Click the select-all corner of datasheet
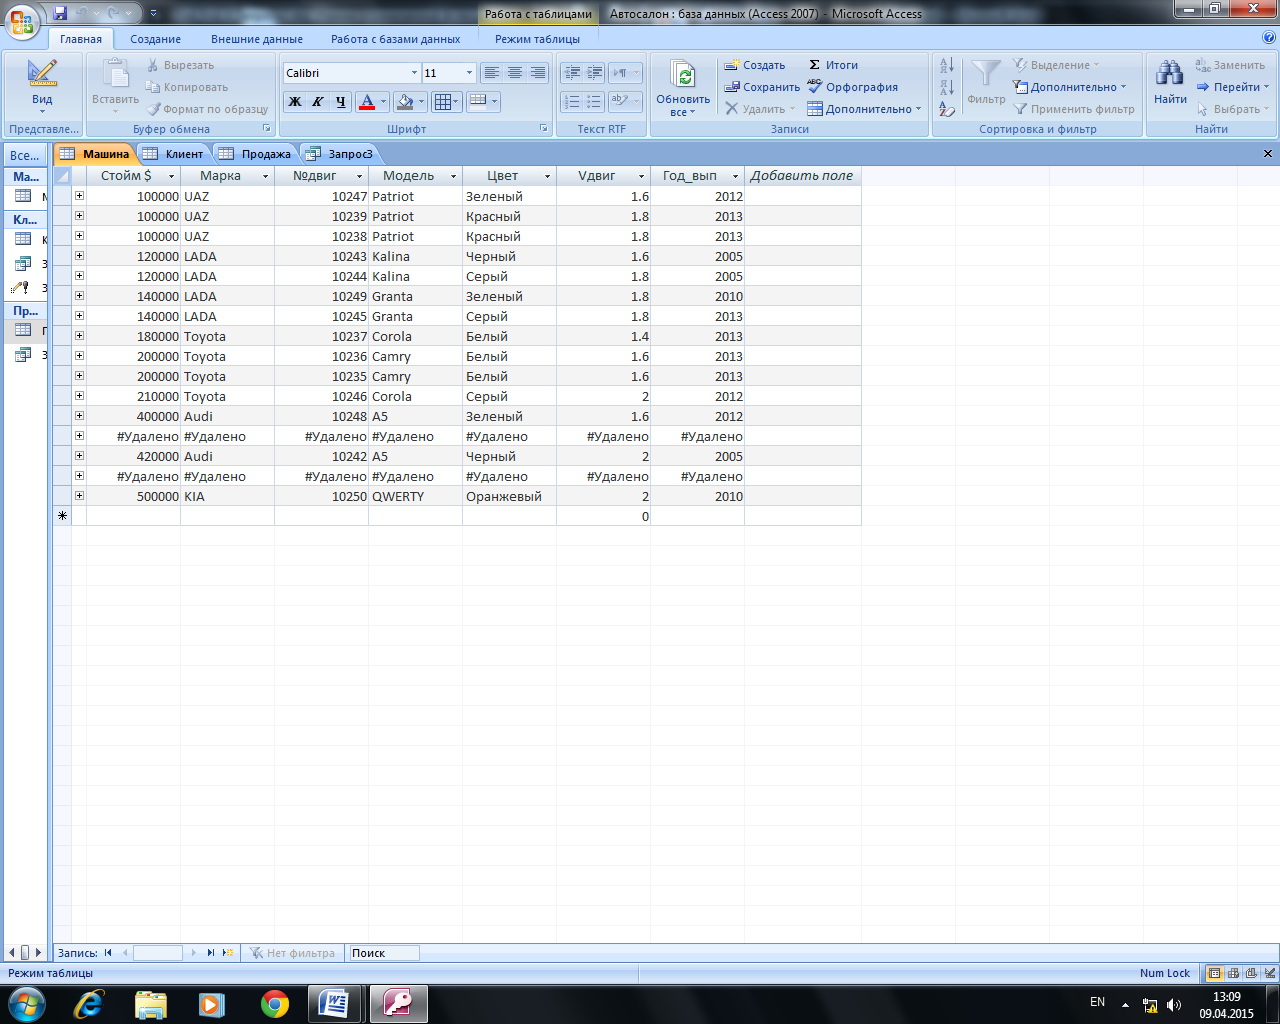The image size is (1280, 1024). coord(62,175)
